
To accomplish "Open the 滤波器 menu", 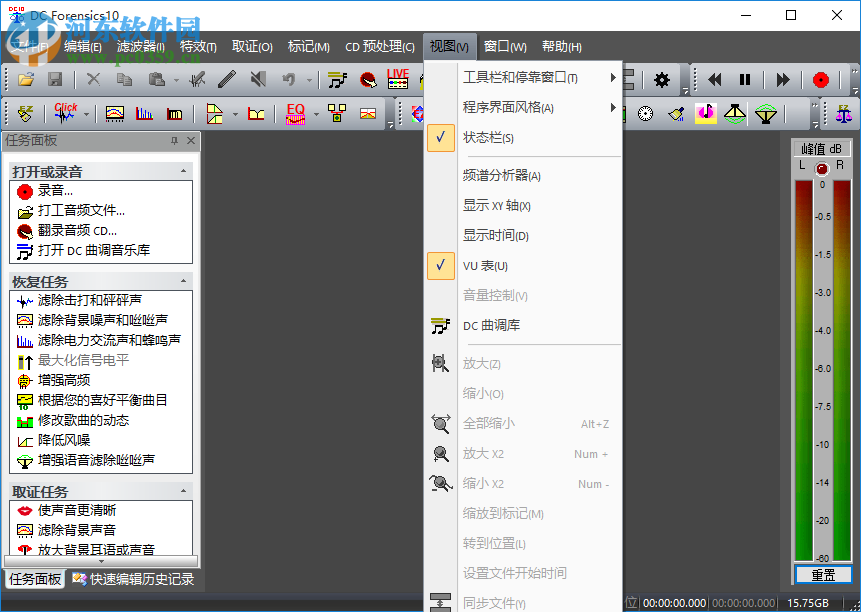I will coord(141,47).
